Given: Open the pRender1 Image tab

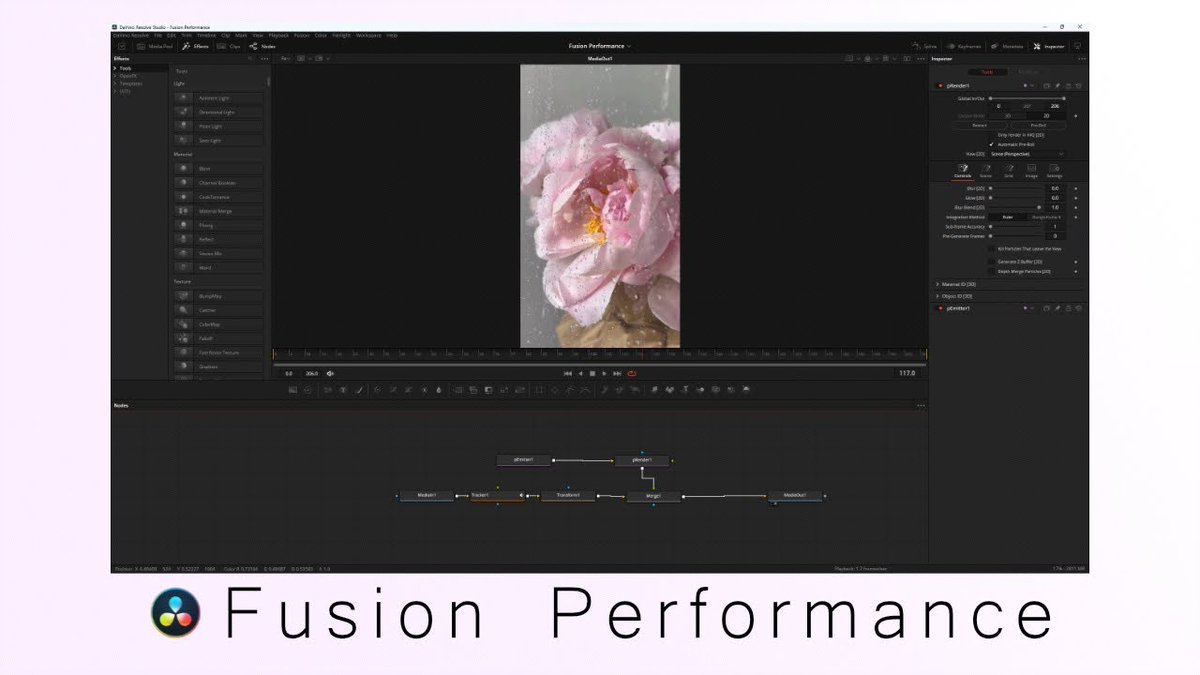Looking at the screenshot, I should coord(1031,171).
